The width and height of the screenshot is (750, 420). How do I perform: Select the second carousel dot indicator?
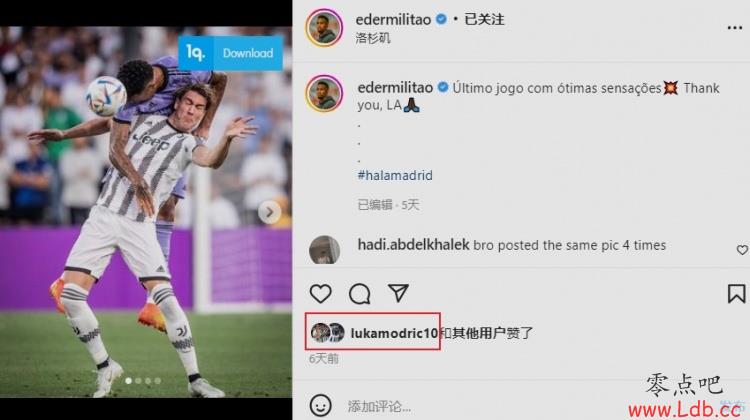138,381
